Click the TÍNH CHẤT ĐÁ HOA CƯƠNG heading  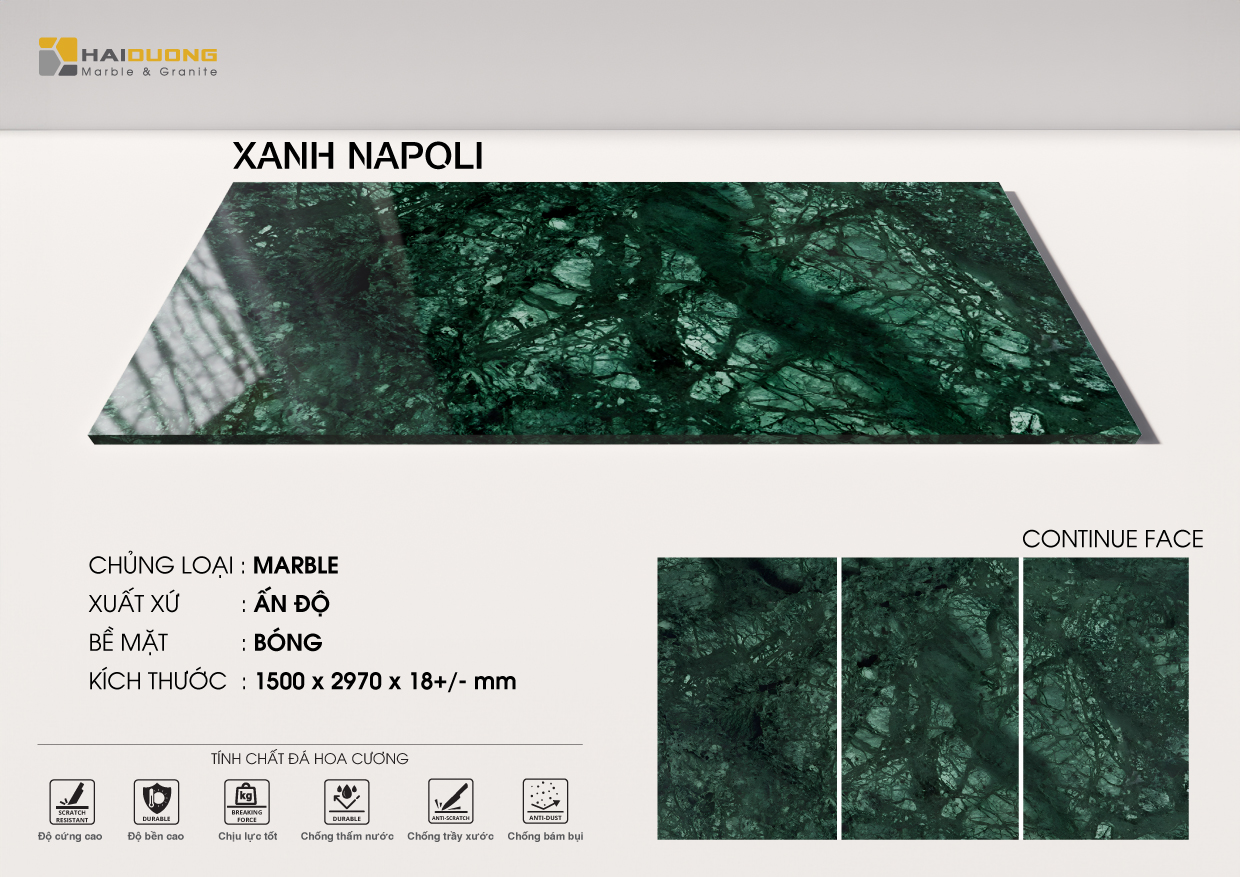[310, 759]
